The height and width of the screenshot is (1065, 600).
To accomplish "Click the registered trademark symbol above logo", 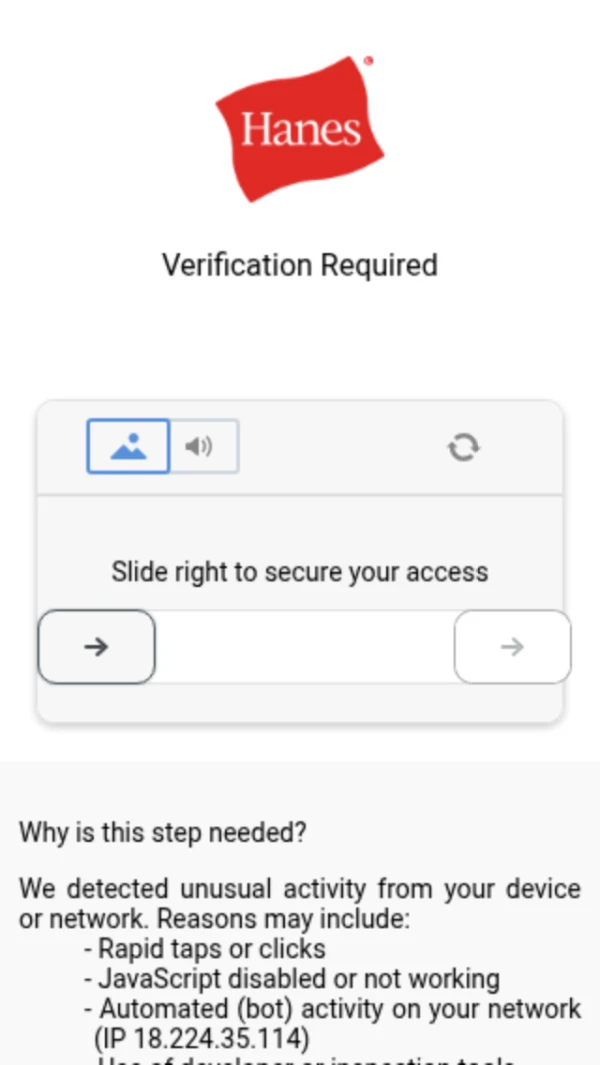I will click(x=368, y=62).
